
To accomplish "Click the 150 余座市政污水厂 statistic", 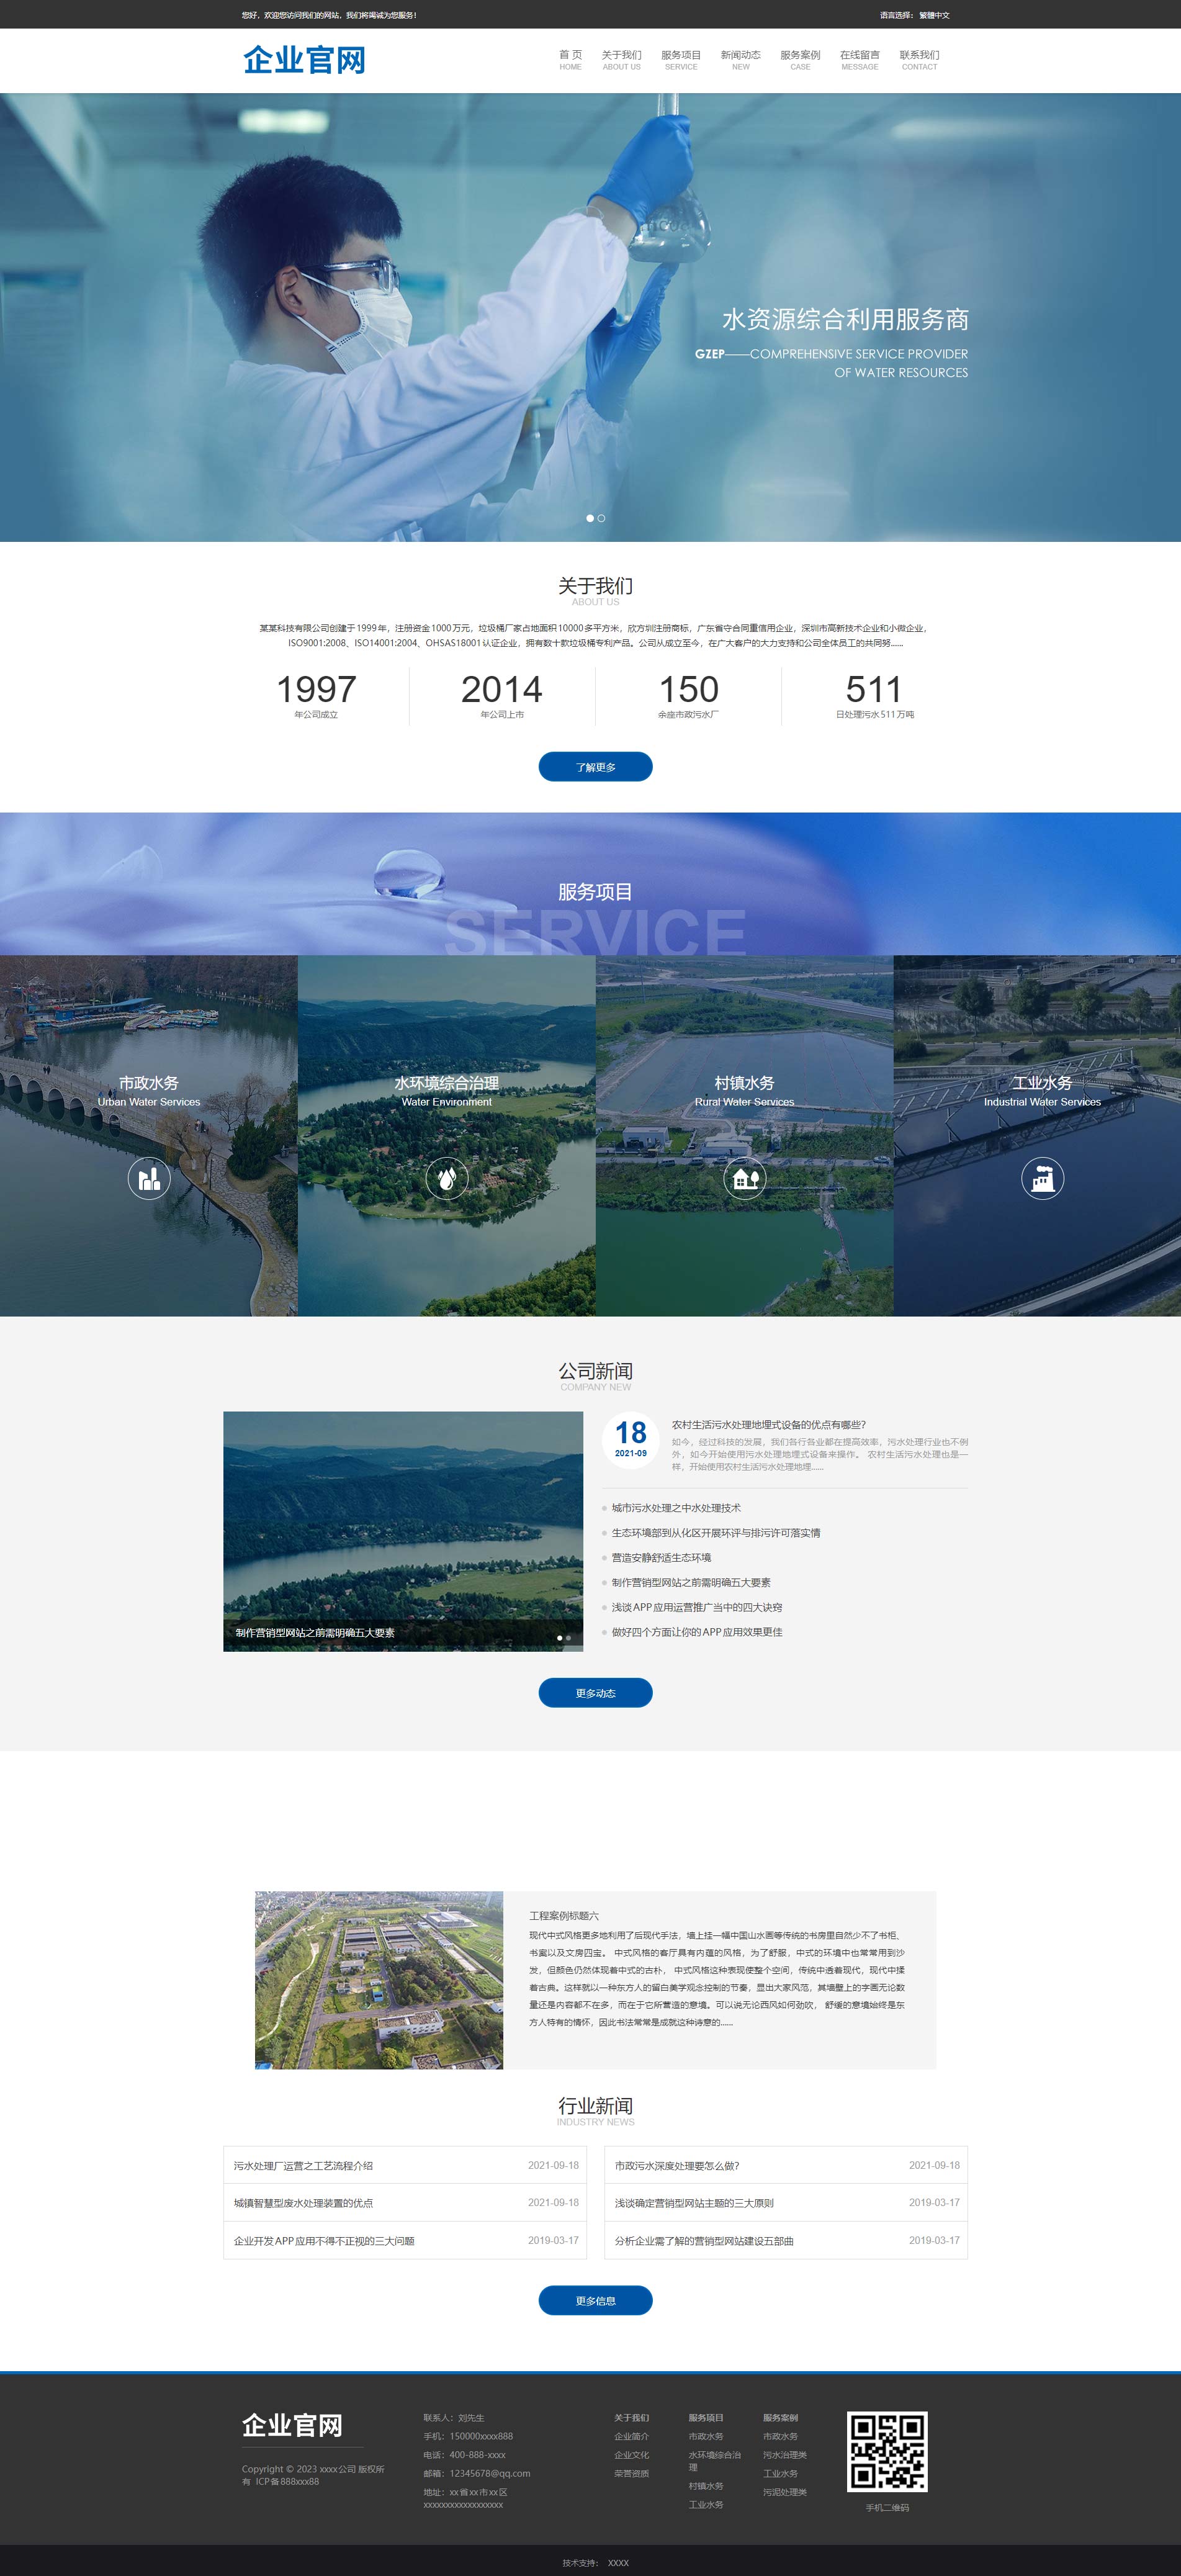I will pyautogui.click(x=688, y=695).
